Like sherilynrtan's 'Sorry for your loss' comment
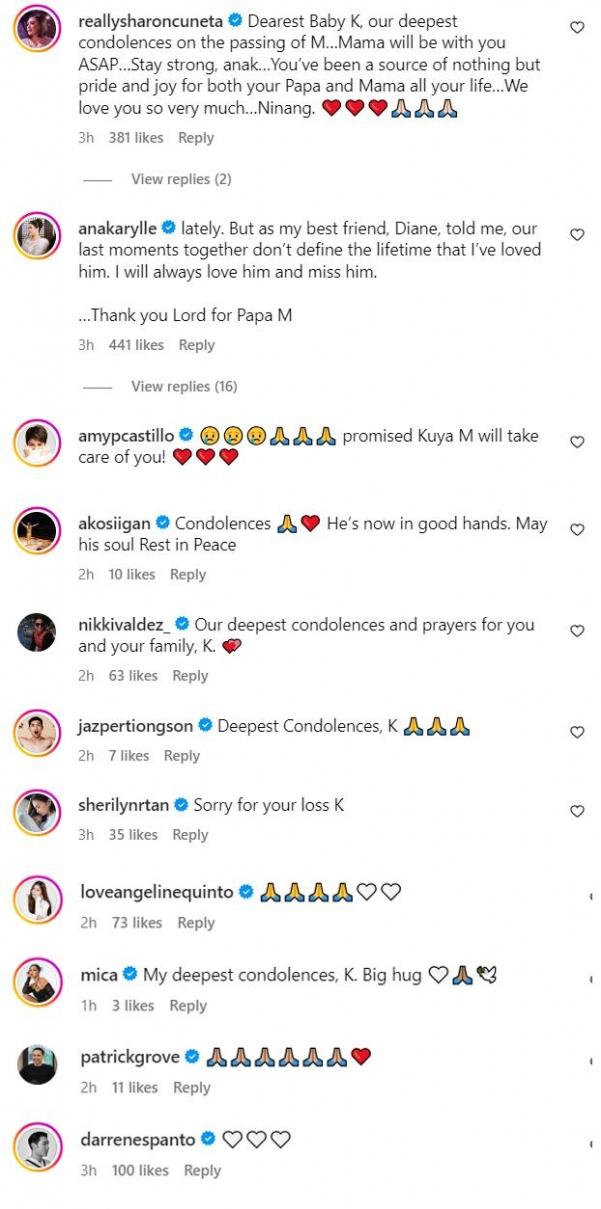Viewport: 601px width, 1209px height. point(576,811)
